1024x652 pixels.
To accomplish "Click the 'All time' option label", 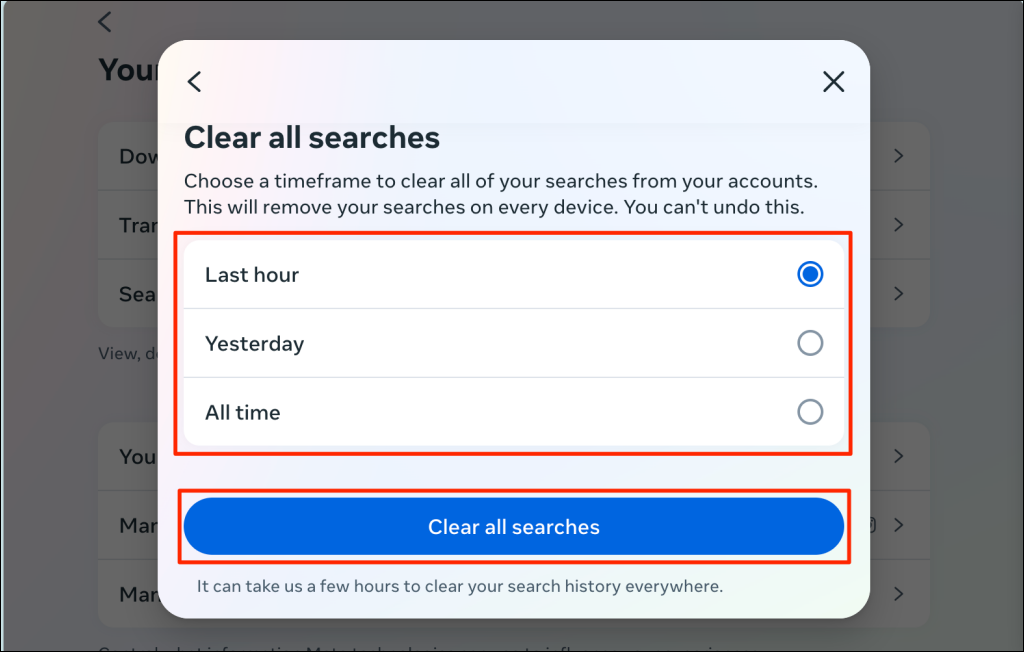I will 243,412.
